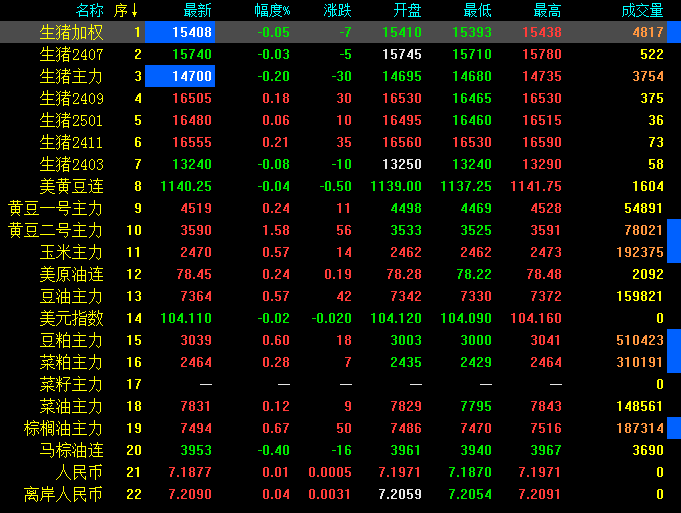This screenshot has width=681, height=513.
Task: Click opening price 13250
Action: click(402, 164)
